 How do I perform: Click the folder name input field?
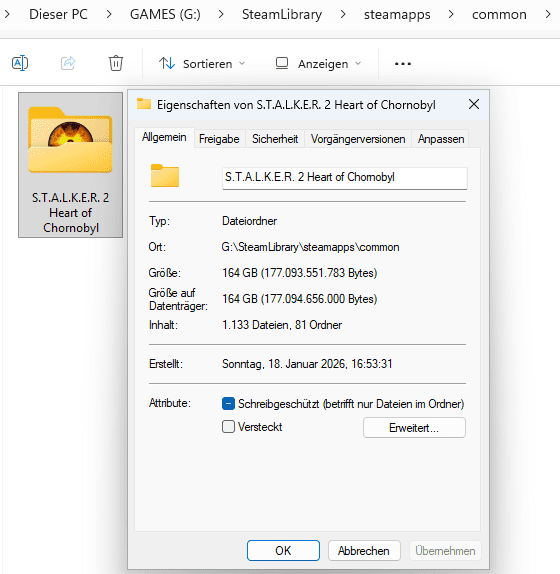pos(345,178)
